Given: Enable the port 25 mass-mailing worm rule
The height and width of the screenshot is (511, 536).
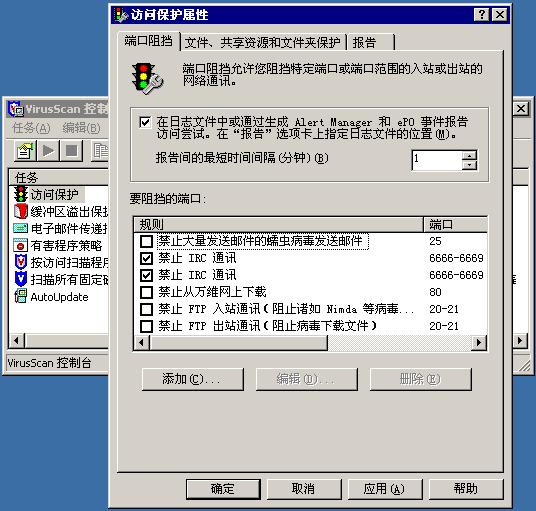Looking at the screenshot, I should pos(146,241).
